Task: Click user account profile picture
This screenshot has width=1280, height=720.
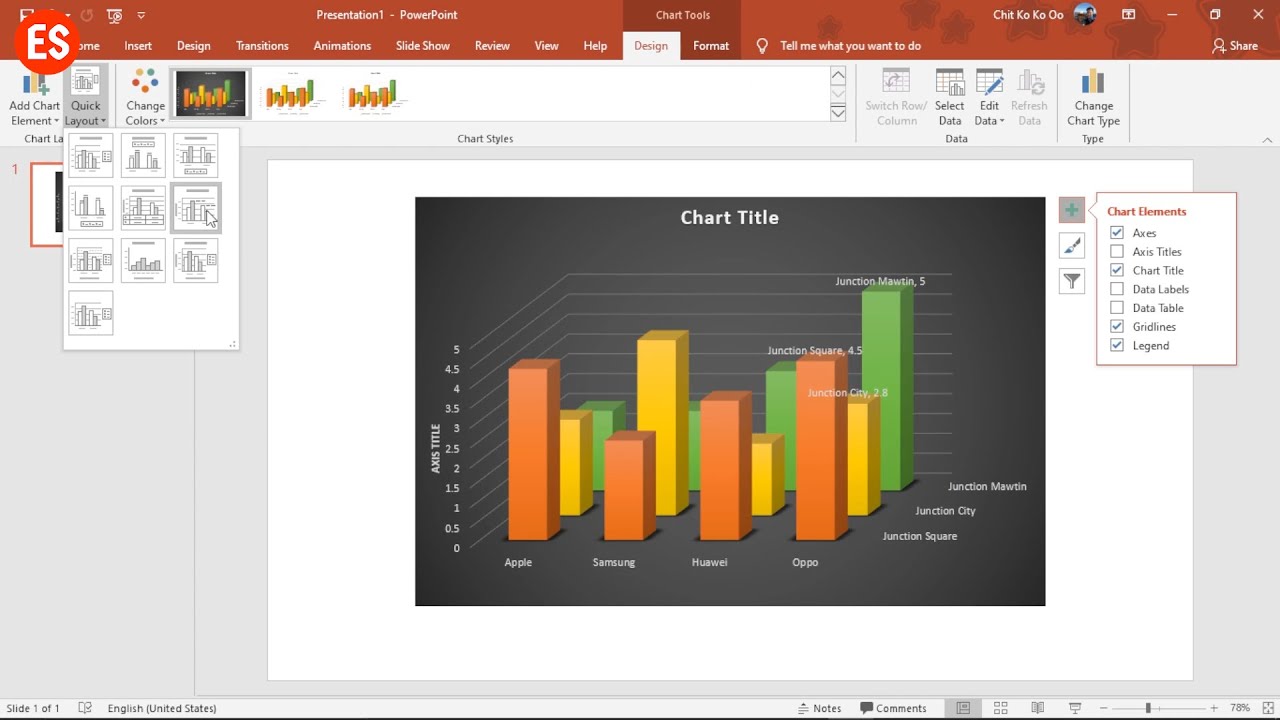Action: coord(1085,15)
